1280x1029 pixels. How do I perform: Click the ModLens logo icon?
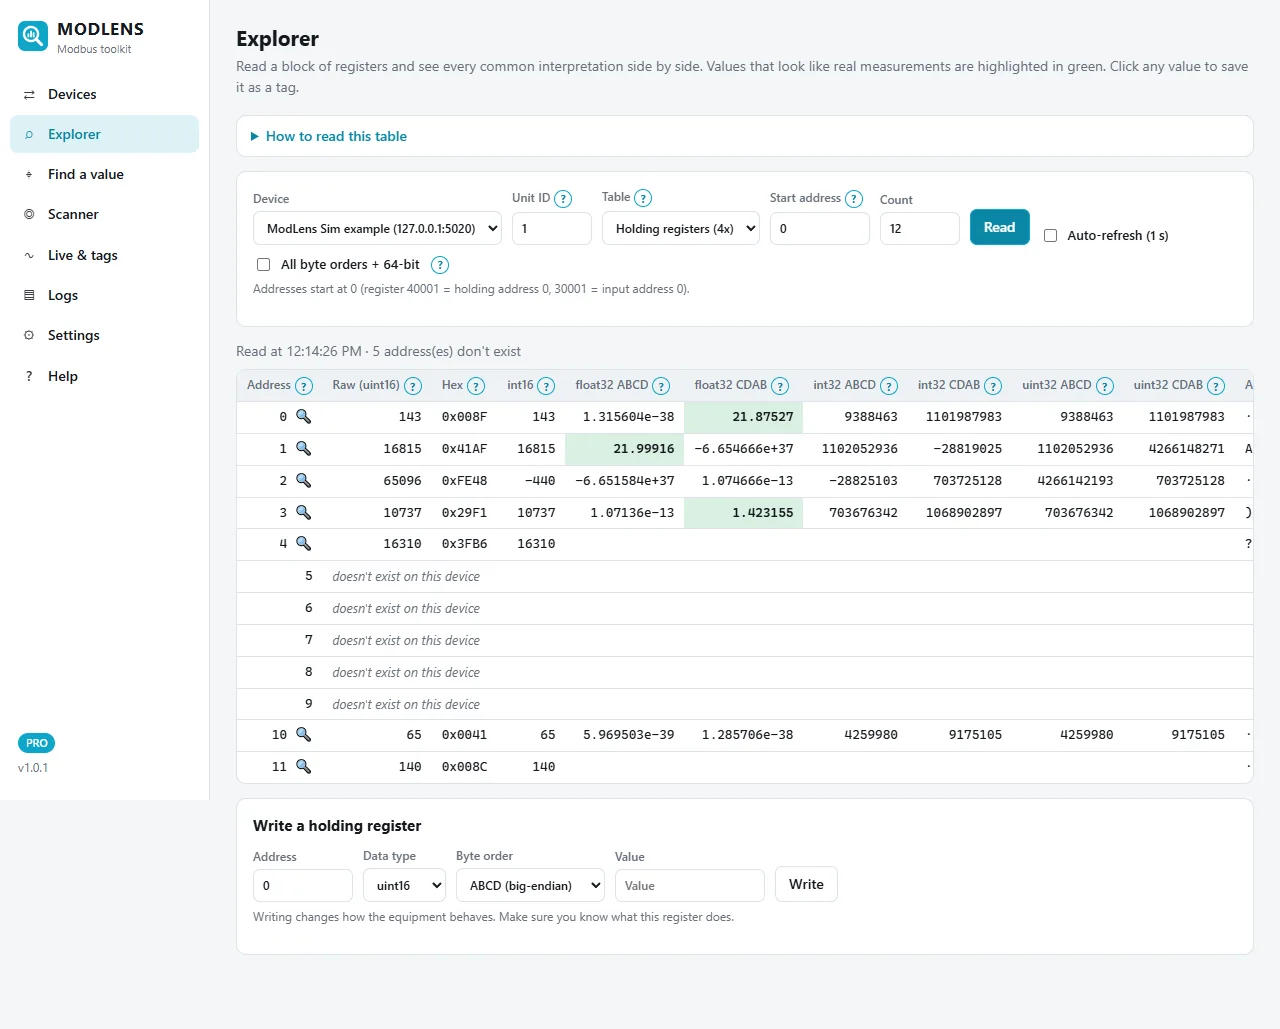pyautogui.click(x=33, y=37)
